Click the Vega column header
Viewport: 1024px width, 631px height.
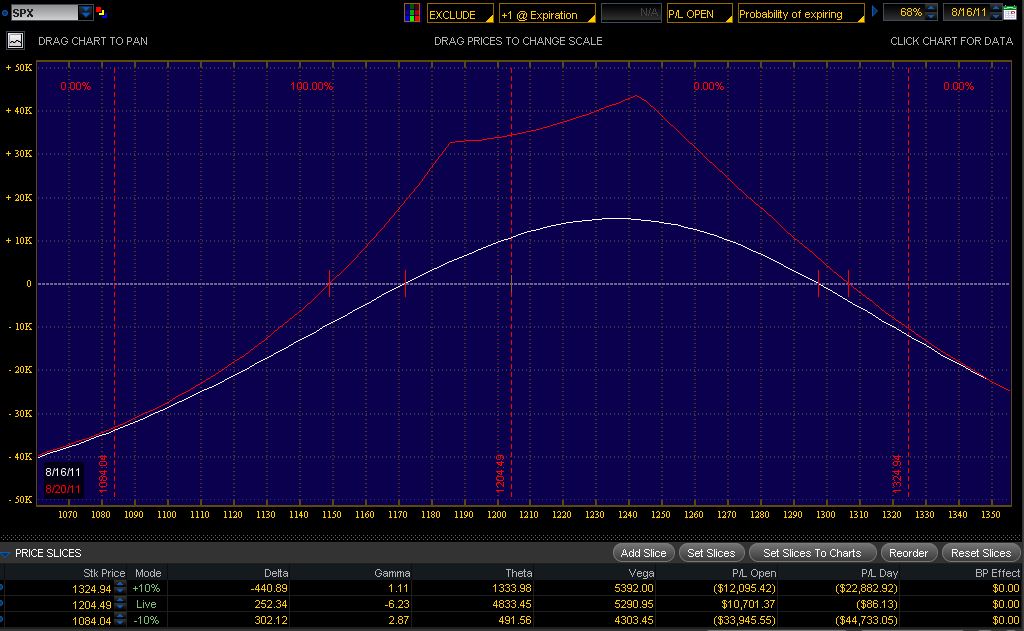pos(641,573)
